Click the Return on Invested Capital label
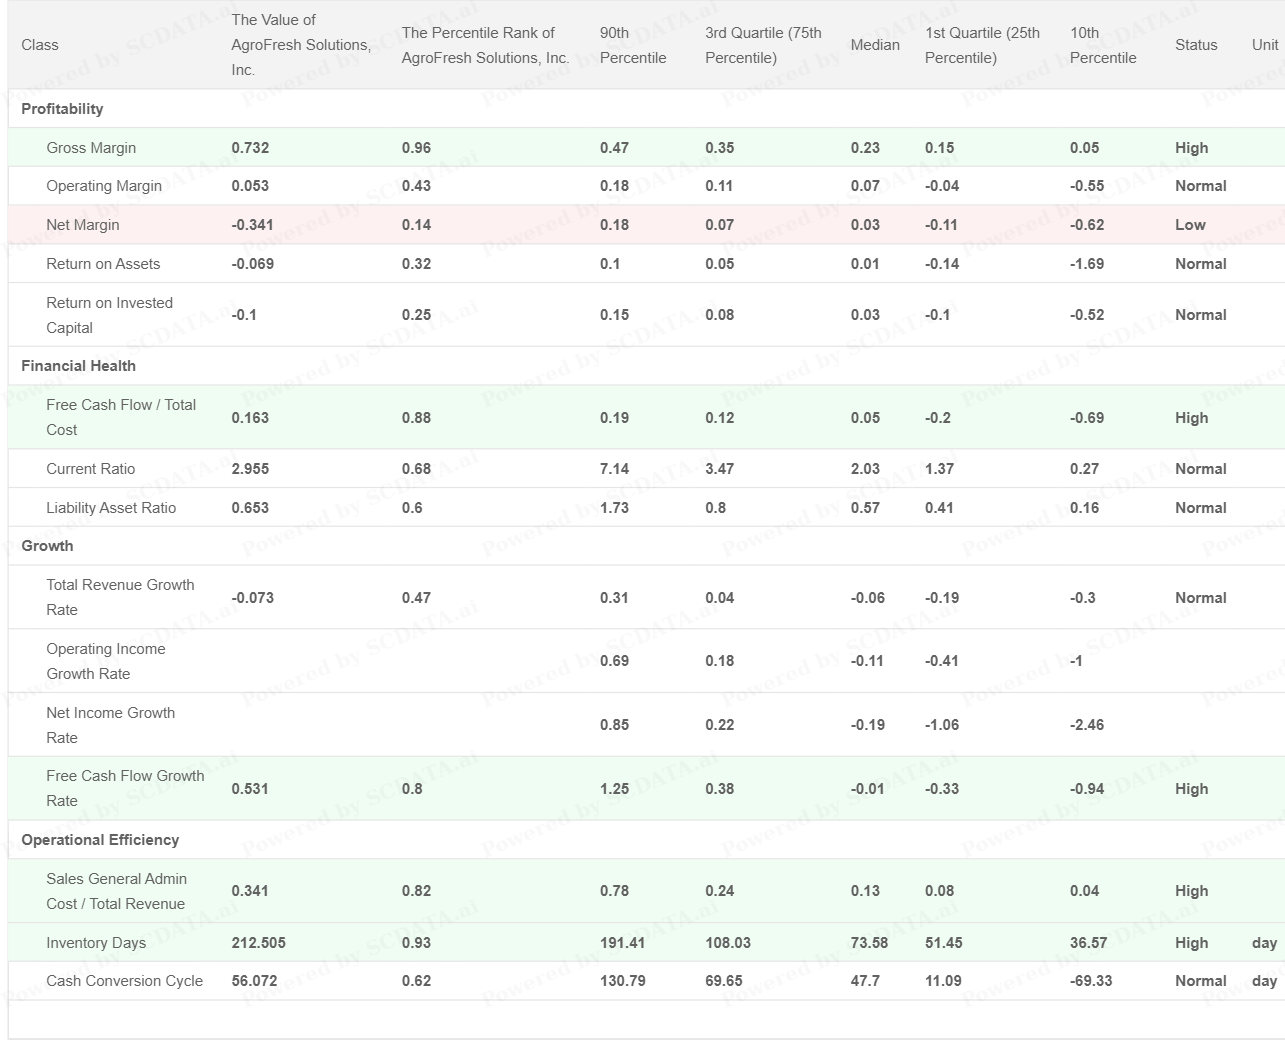This screenshot has height=1040, width=1285. (x=110, y=315)
